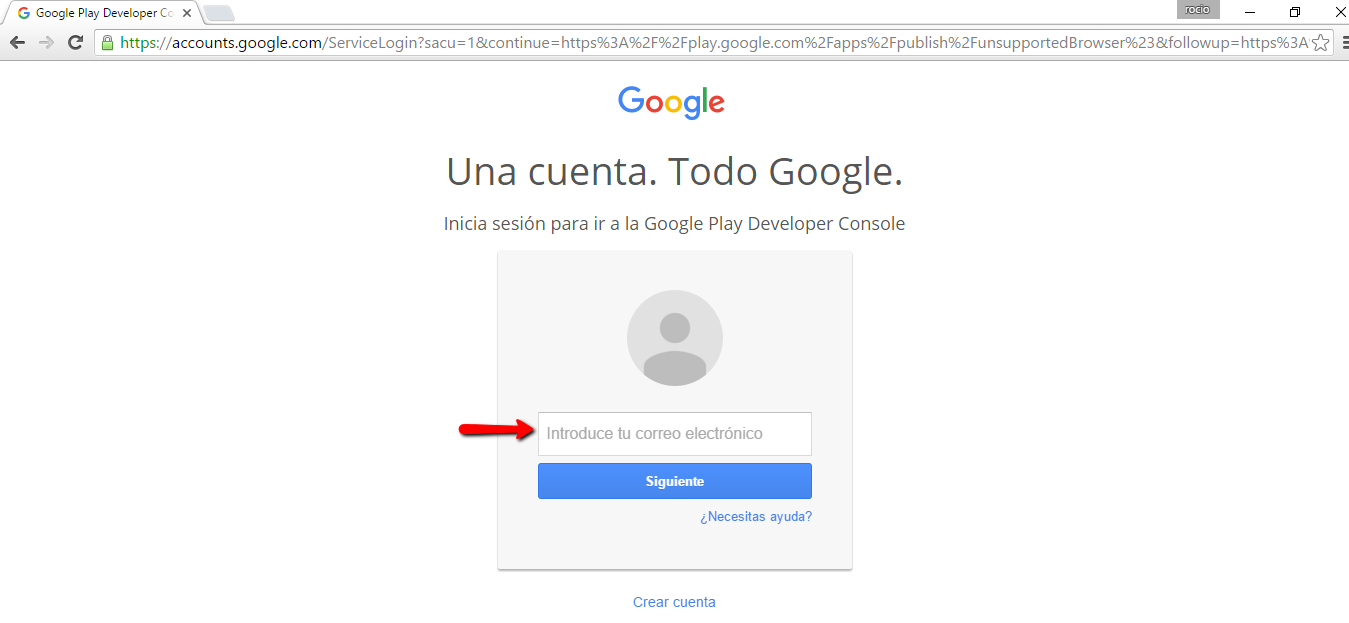The width and height of the screenshot is (1349, 623).
Task: Click the Google logo
Action: [x=671, y=102]
